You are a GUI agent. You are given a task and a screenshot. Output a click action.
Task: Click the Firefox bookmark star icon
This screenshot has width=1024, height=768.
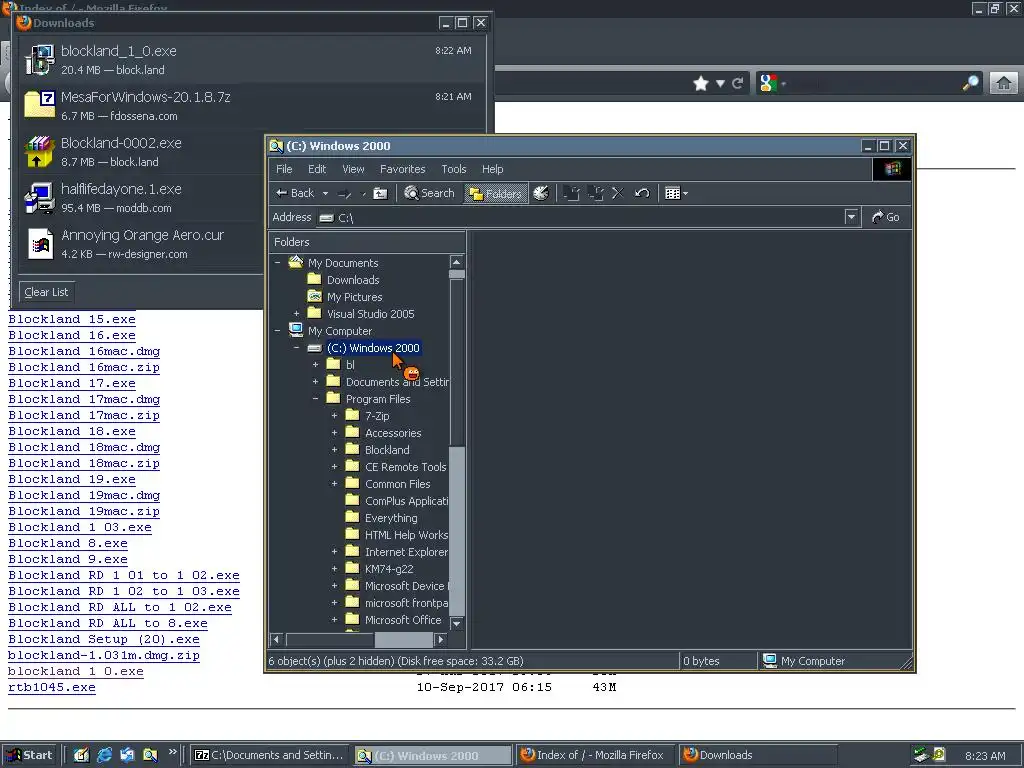pyautogui.click(x=701, y=83)
